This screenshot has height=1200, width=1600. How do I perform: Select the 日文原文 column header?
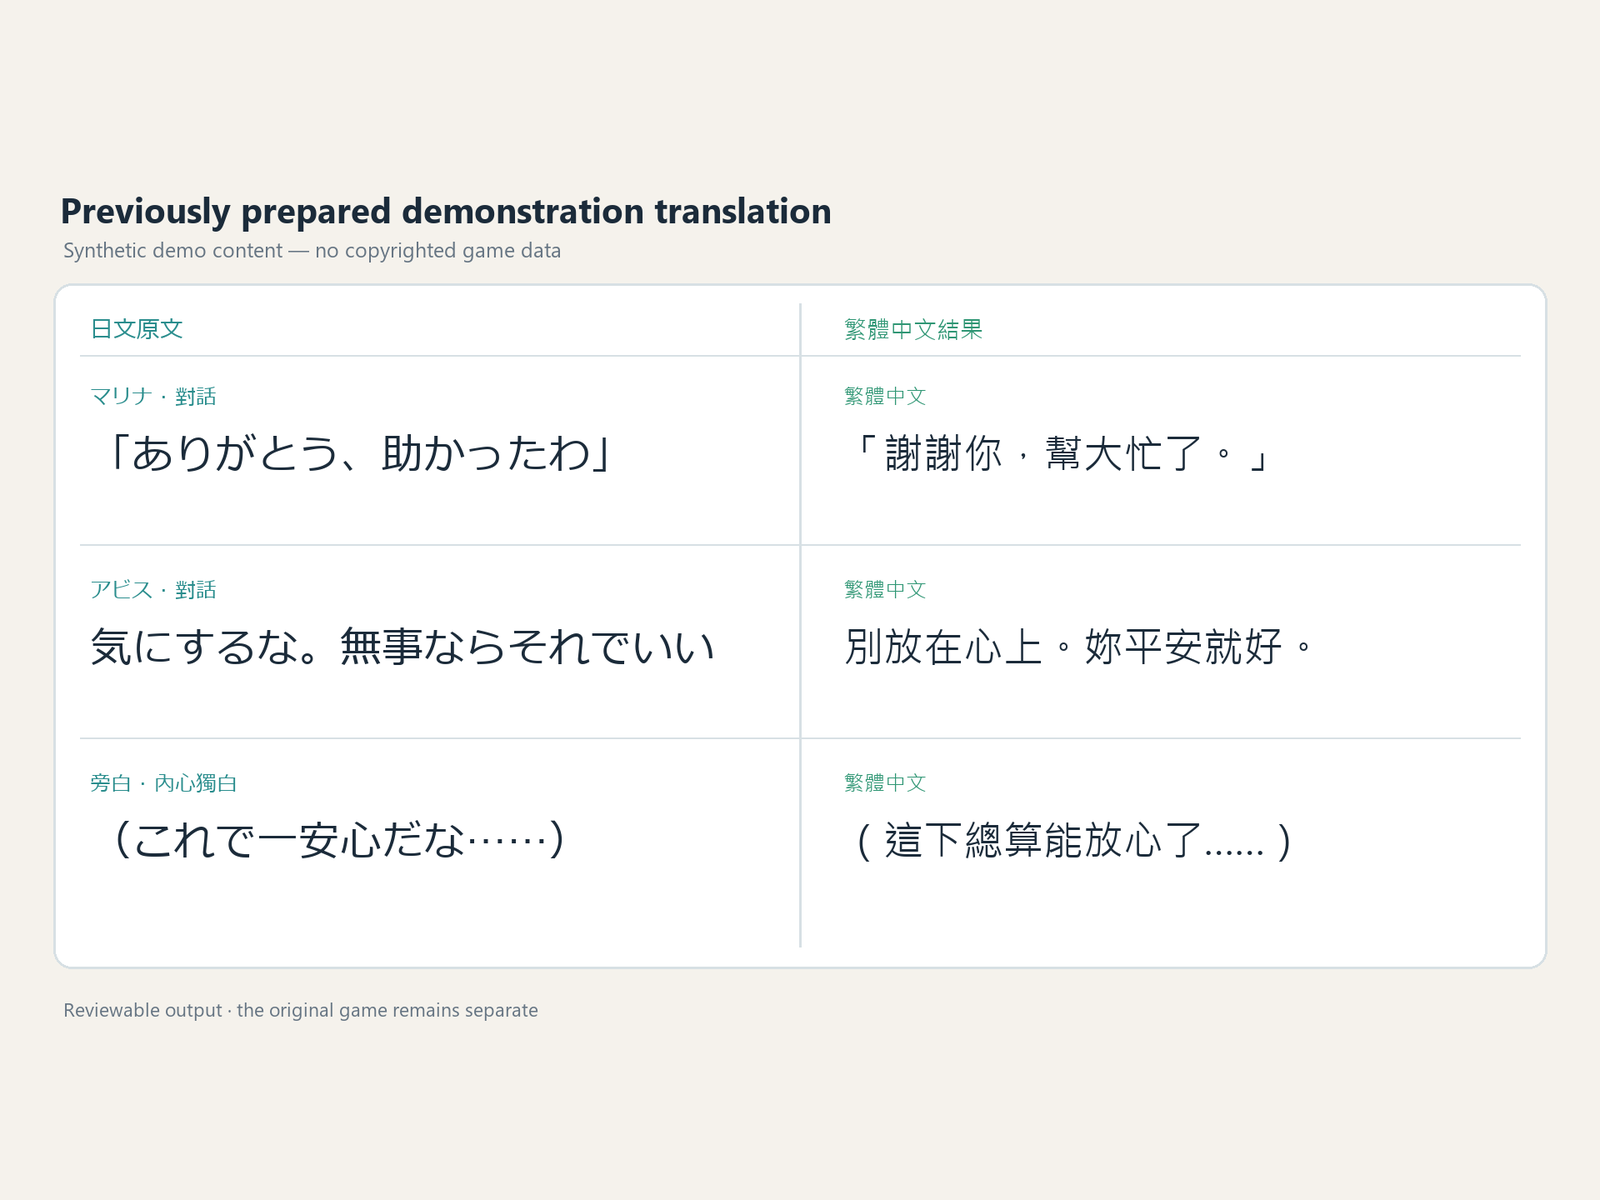tap(137, 329)
